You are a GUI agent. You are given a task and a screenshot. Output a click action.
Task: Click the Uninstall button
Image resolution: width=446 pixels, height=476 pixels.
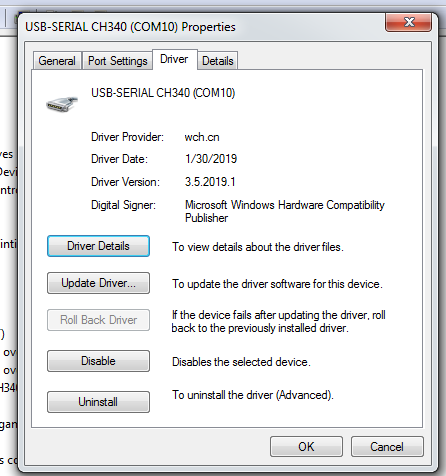click(98, 402)
